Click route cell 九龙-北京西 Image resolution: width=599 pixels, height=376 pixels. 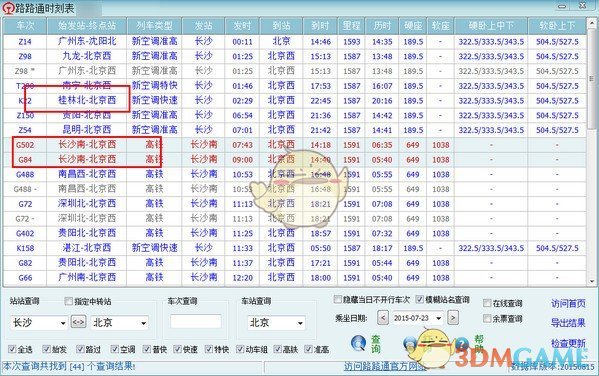(87, 56)
